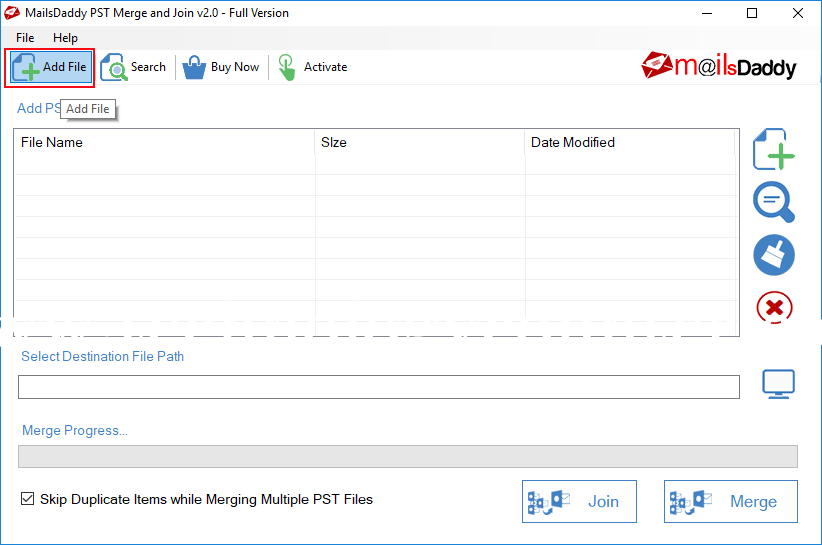Click the File Name column header
Image resolution: width=822 pixels, height=545 pixels.
164,142
